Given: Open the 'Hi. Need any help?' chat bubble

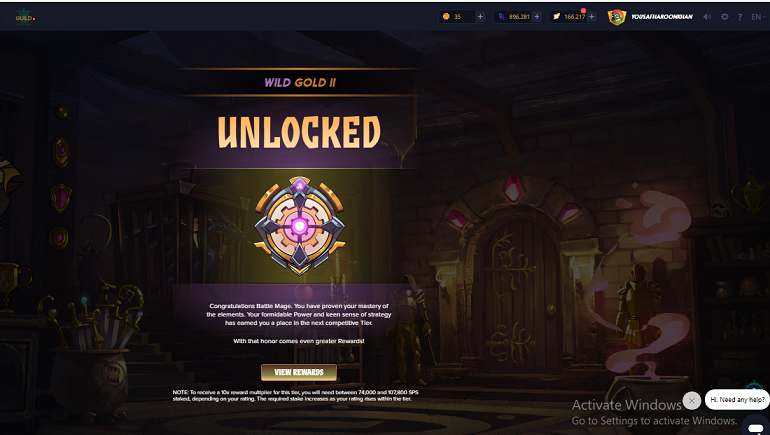Looking at the screenshot, I should tap(737, 400).
